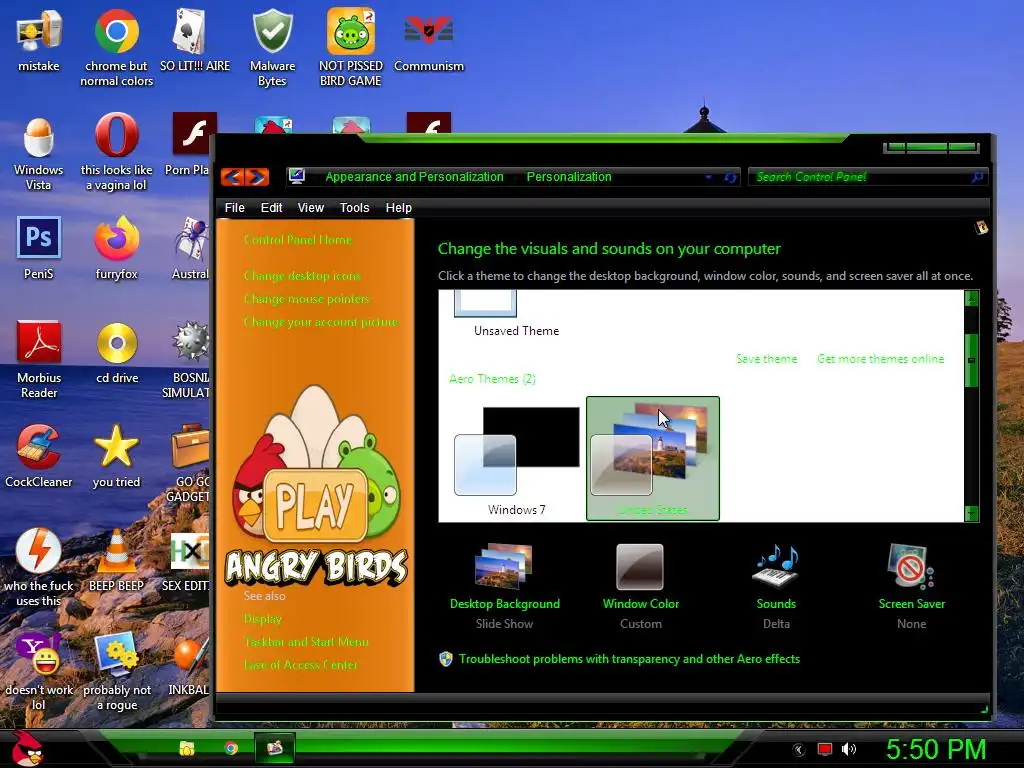Open the 'probably not a rogue' icon

pyautogui.click(x=117, y=671)
